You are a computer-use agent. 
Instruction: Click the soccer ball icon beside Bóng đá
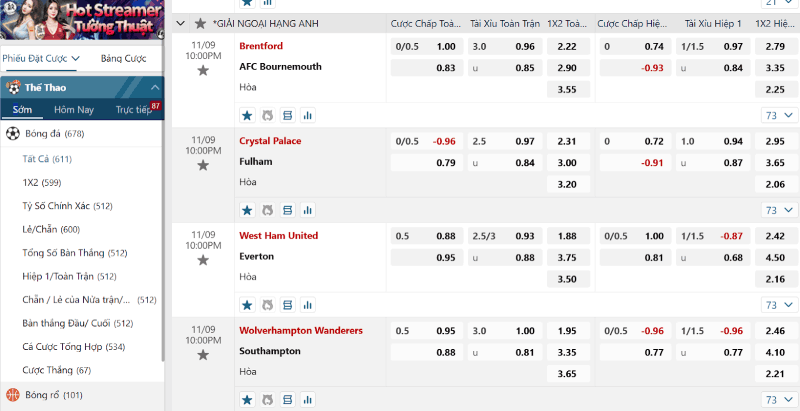tap(12, 134)
